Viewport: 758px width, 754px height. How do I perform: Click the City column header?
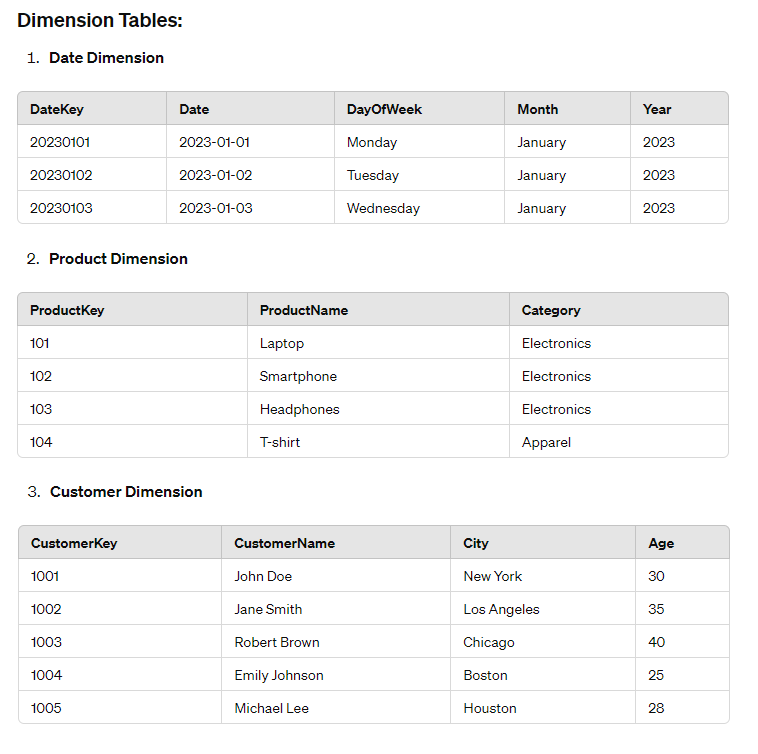click(x=476, y=543)
